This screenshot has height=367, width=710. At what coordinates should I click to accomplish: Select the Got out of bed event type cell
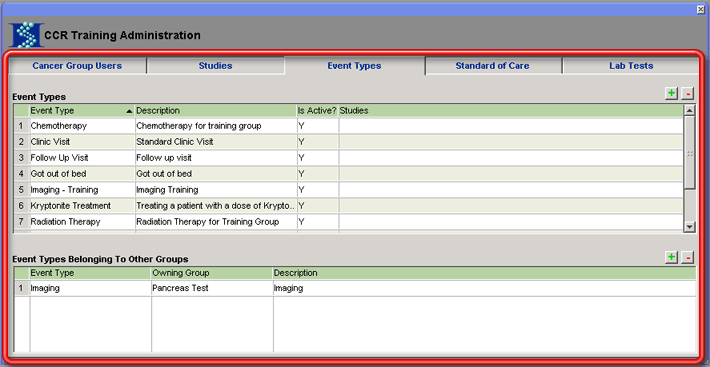point(82,174)
